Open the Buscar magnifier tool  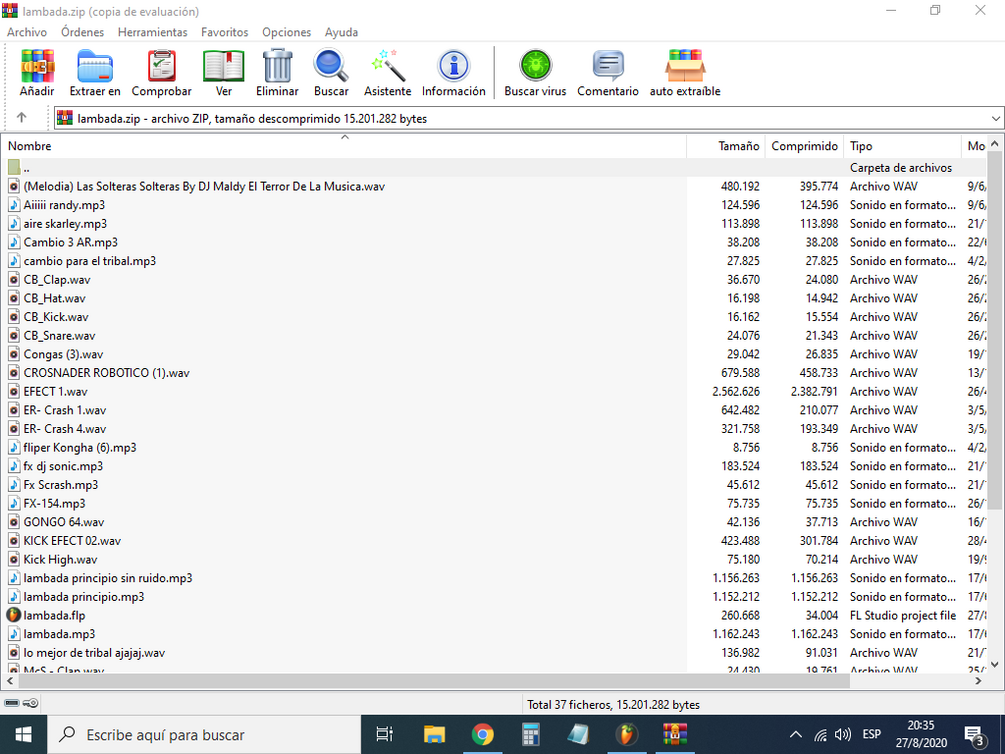(331, 65)
